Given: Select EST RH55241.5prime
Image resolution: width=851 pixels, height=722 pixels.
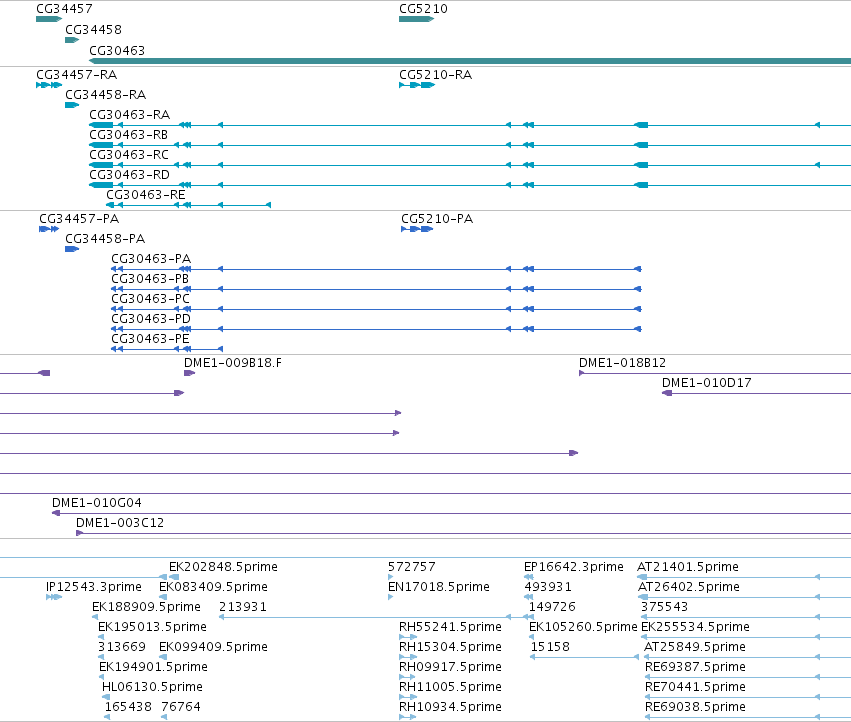Looking at the screenshot, I should coord(408,637).
